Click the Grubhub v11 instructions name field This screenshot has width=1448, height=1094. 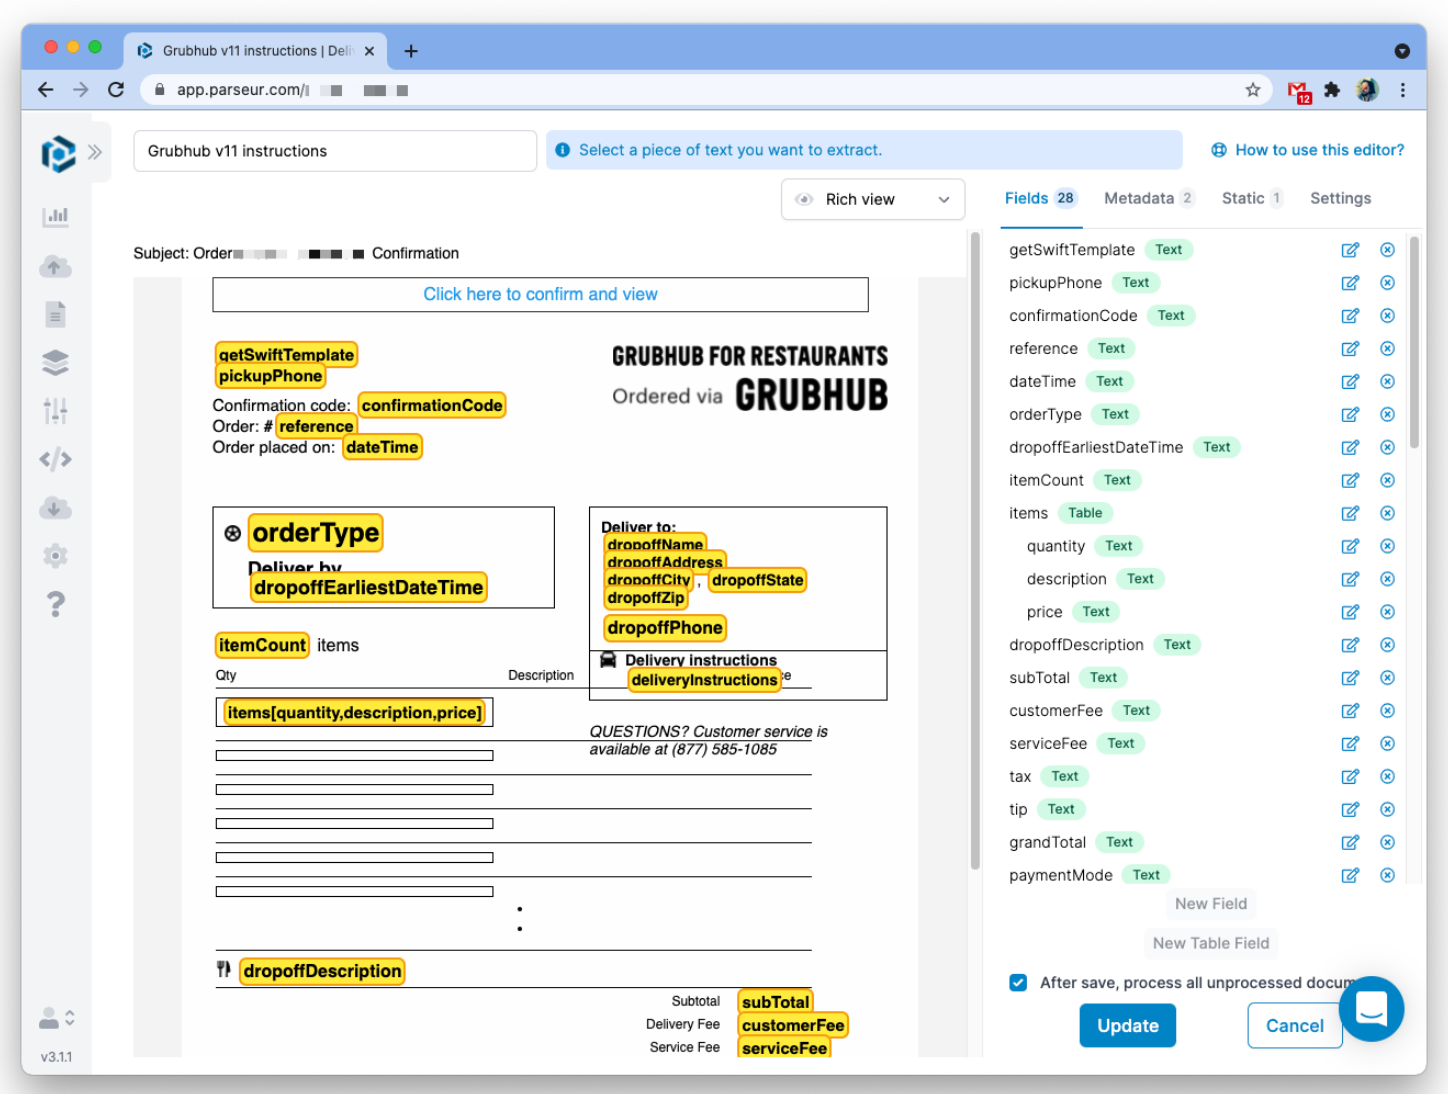[x=335, y=151]
